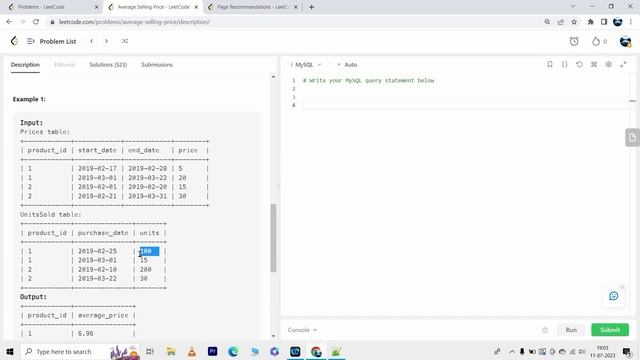Screen dimensions: 640x360
Task: Click the LeetCode logo icon
Action: [14, 41]
